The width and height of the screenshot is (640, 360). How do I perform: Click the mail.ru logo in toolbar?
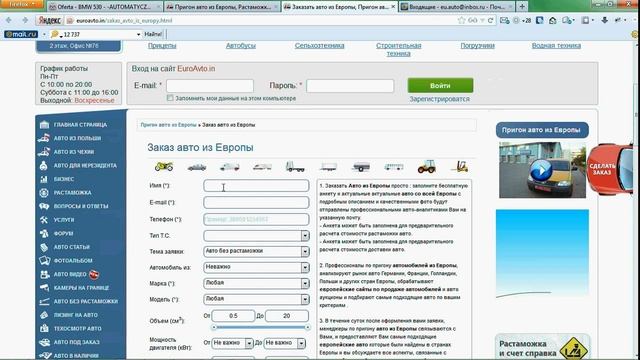21,34
